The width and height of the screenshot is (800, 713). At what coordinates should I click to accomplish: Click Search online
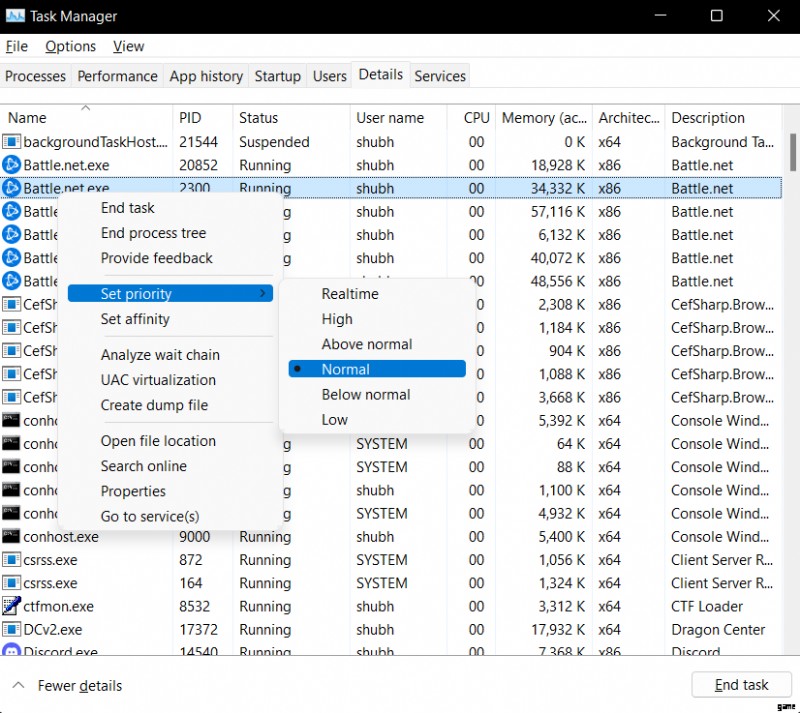(170, 466)
